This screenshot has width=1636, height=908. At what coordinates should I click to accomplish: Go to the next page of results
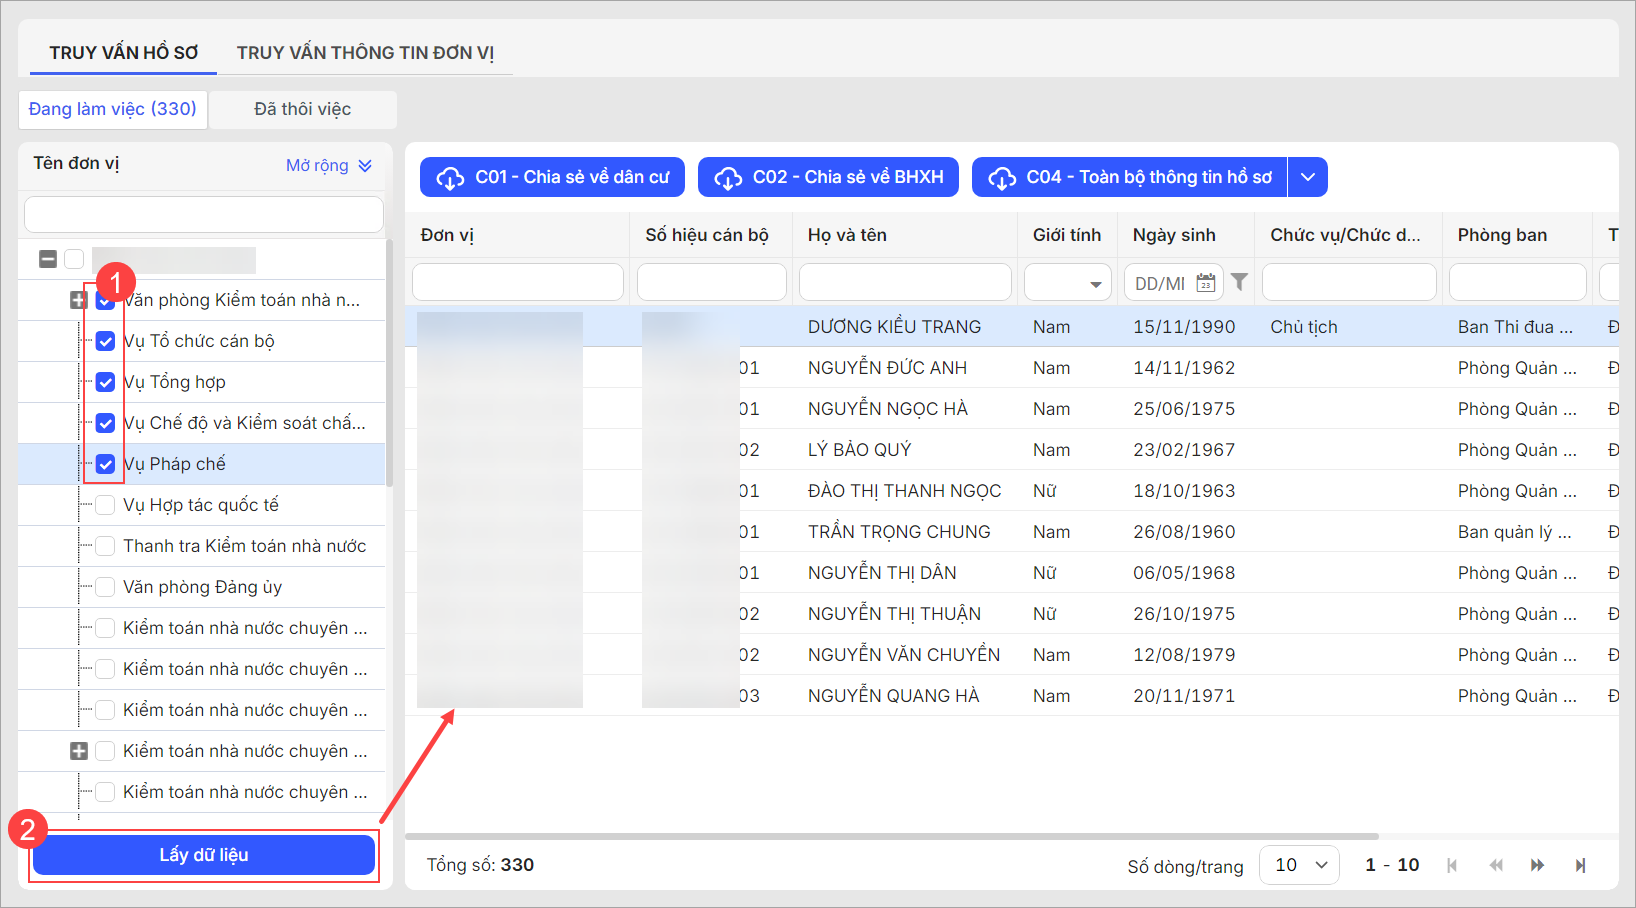click(1537, 865)
